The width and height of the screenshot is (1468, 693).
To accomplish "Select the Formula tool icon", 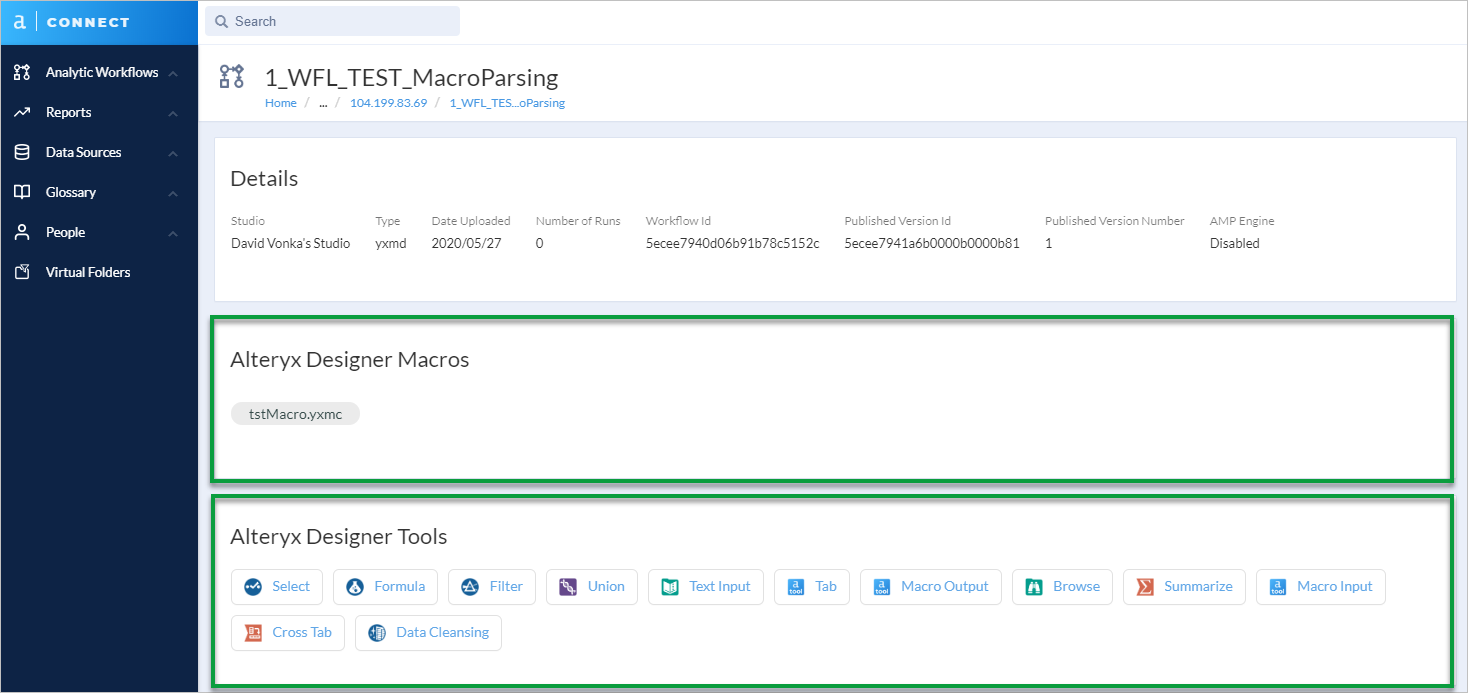I will [x=358, y=587].
